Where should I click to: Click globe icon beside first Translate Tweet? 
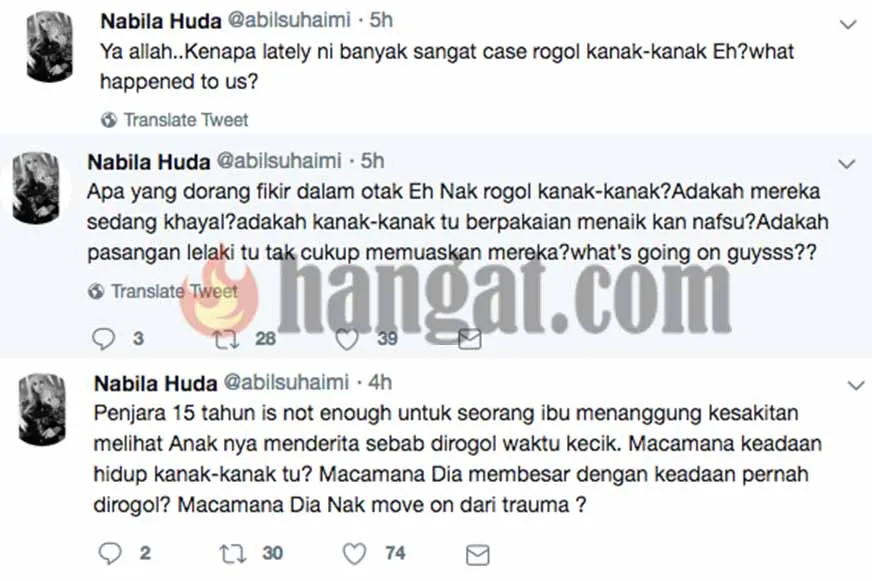tap(109, 120)
